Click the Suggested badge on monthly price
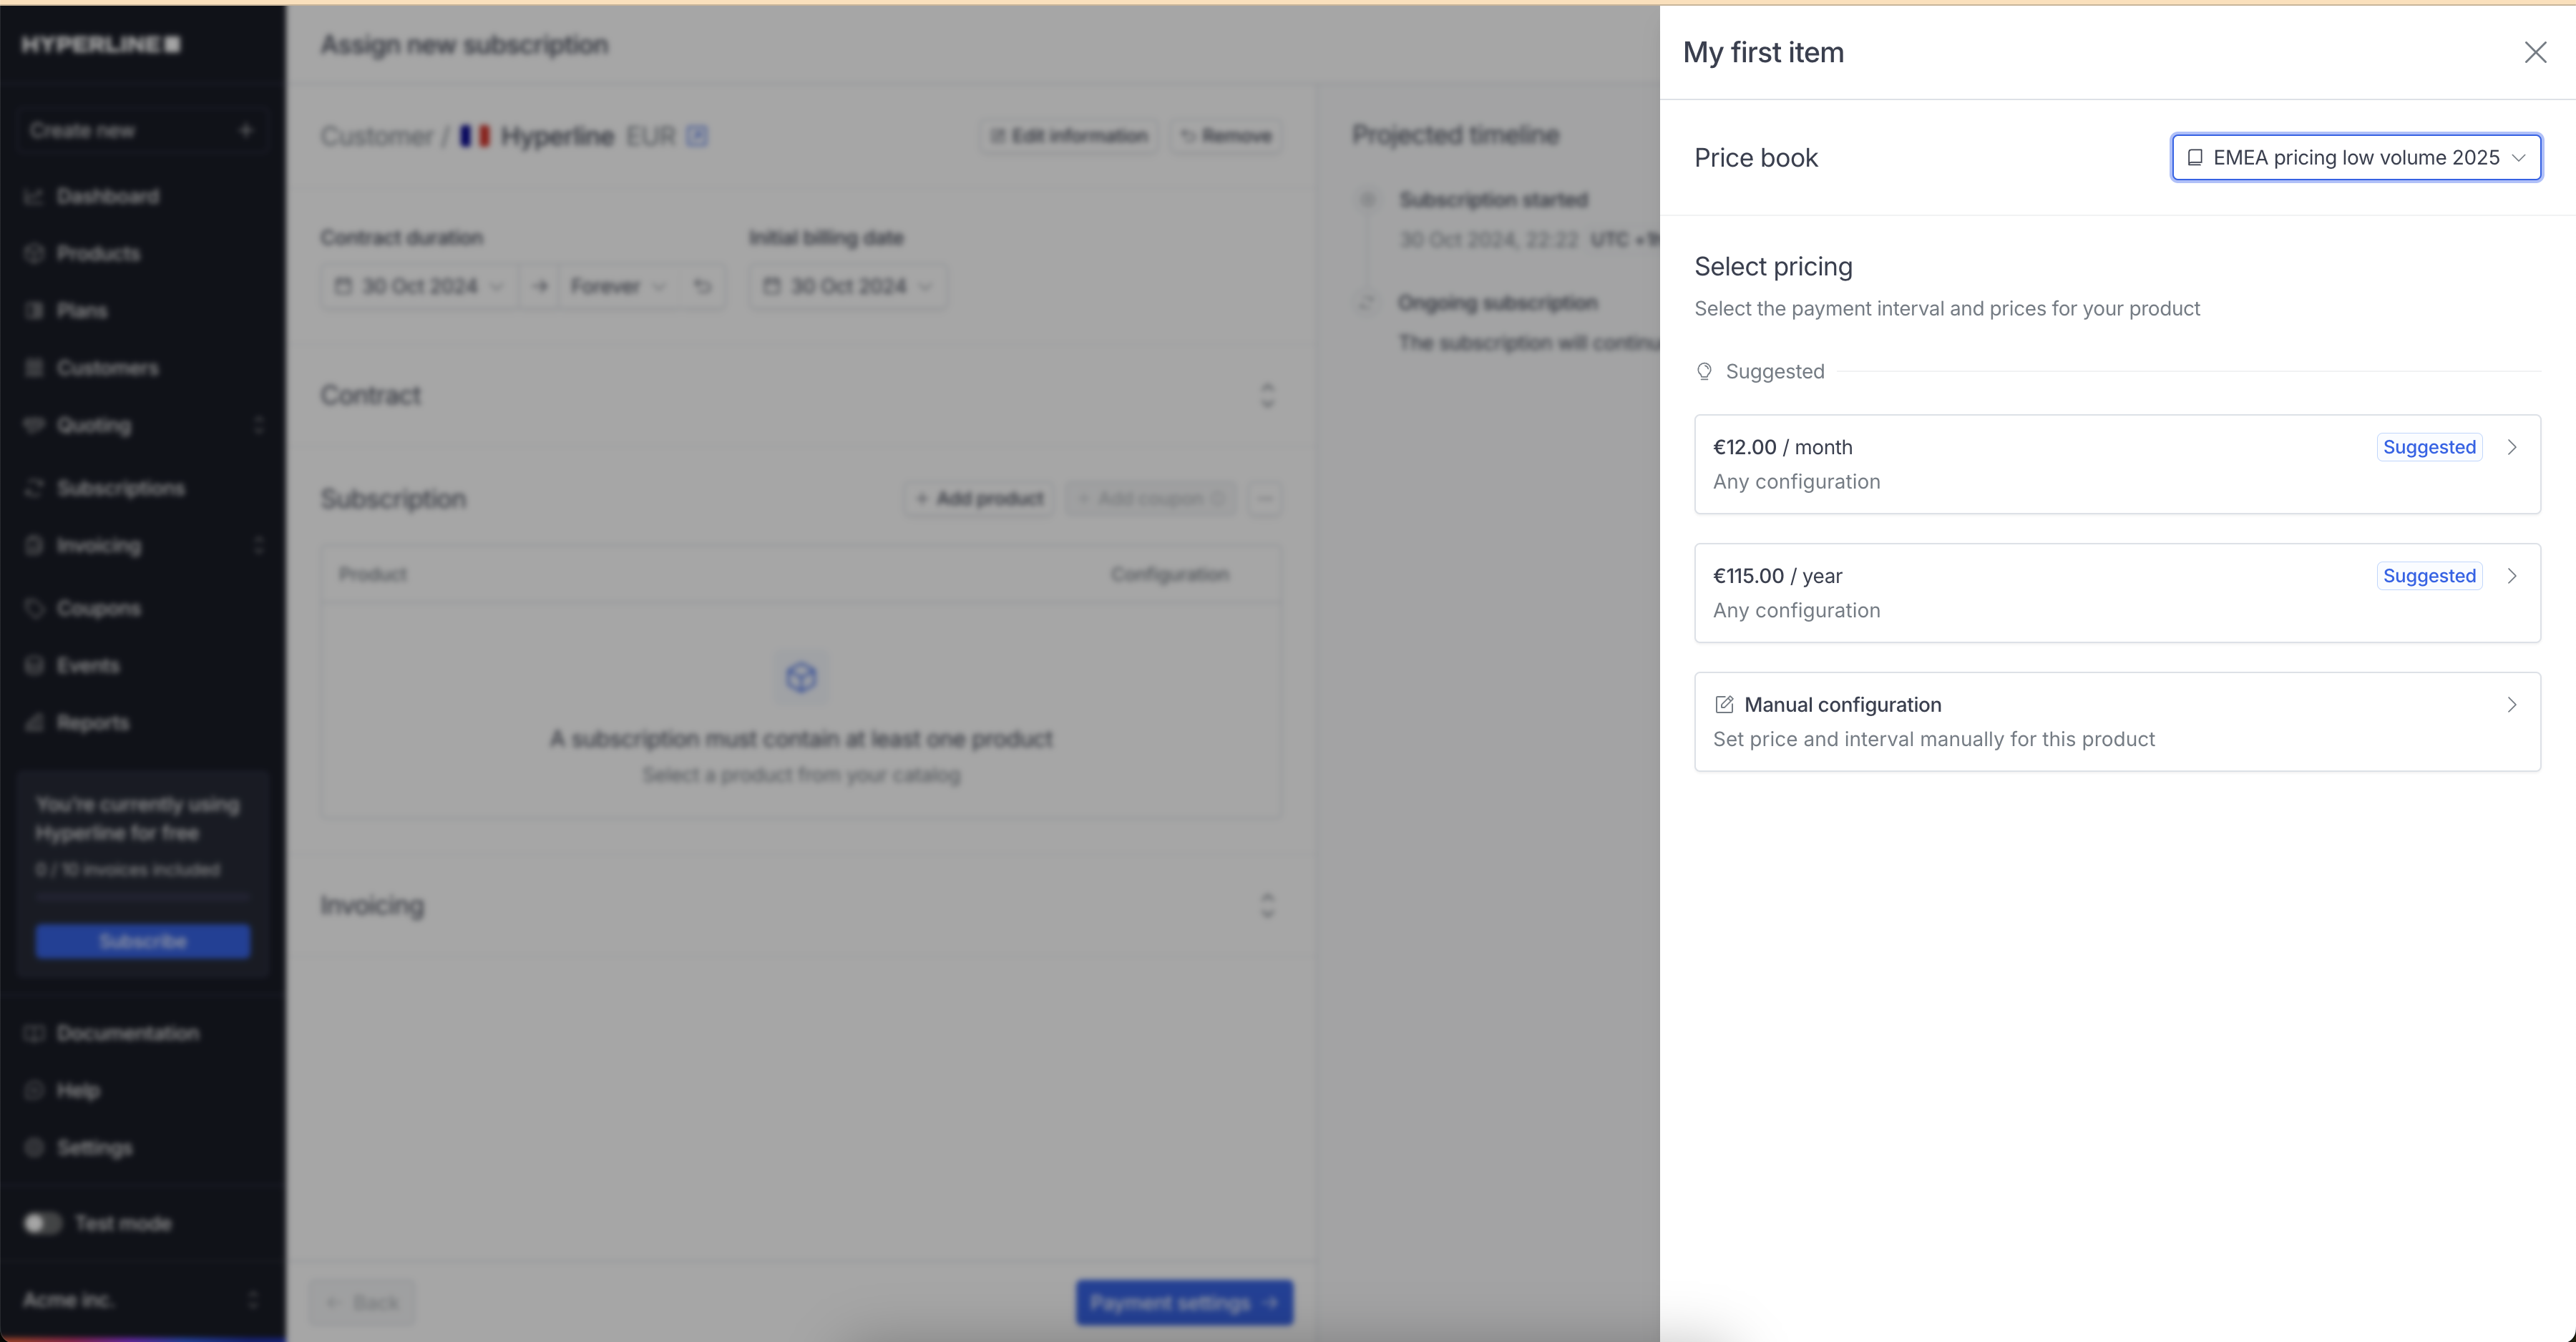Viewport: 2576px width, 1342px height. tap(2429, 447)
